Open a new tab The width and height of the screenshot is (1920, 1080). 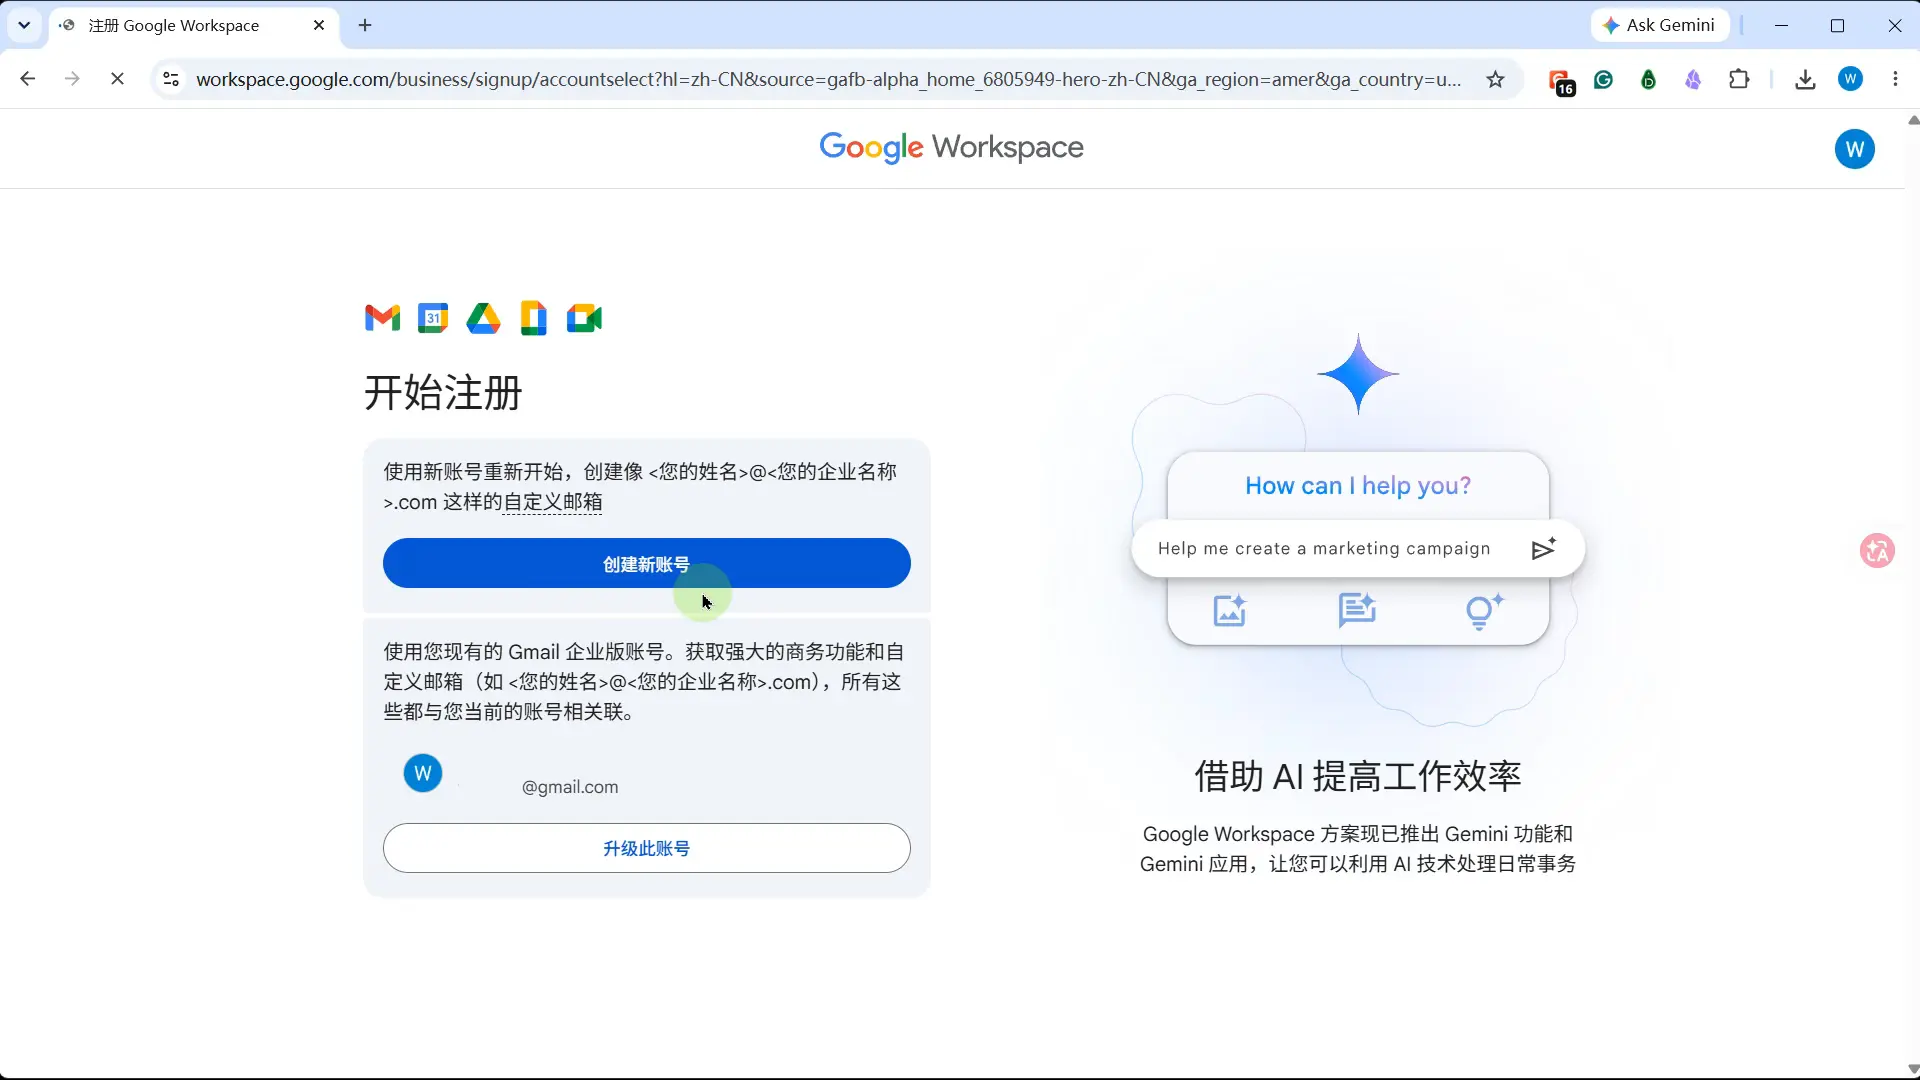tap(365, 25)
